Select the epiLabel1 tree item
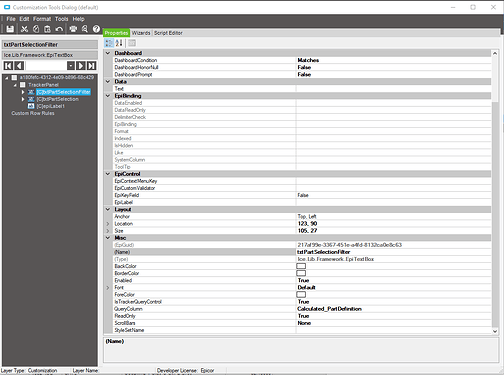The width and height of the screenshot is (504, 375). [50, 106]
